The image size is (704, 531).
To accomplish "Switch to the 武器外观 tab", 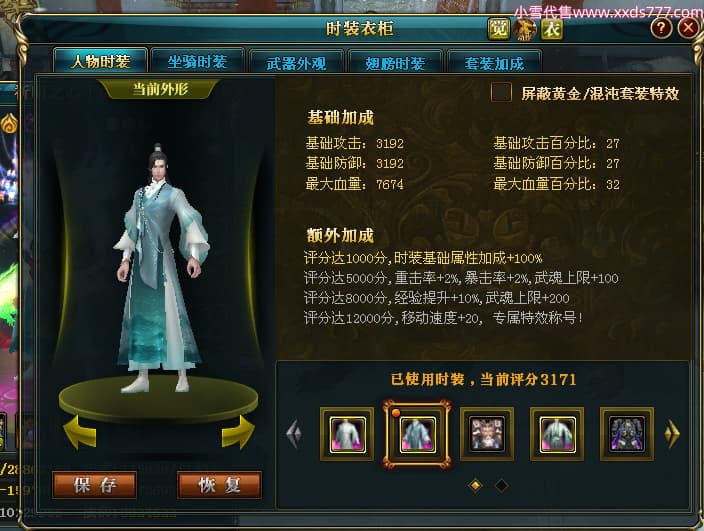I will point(296,63).
